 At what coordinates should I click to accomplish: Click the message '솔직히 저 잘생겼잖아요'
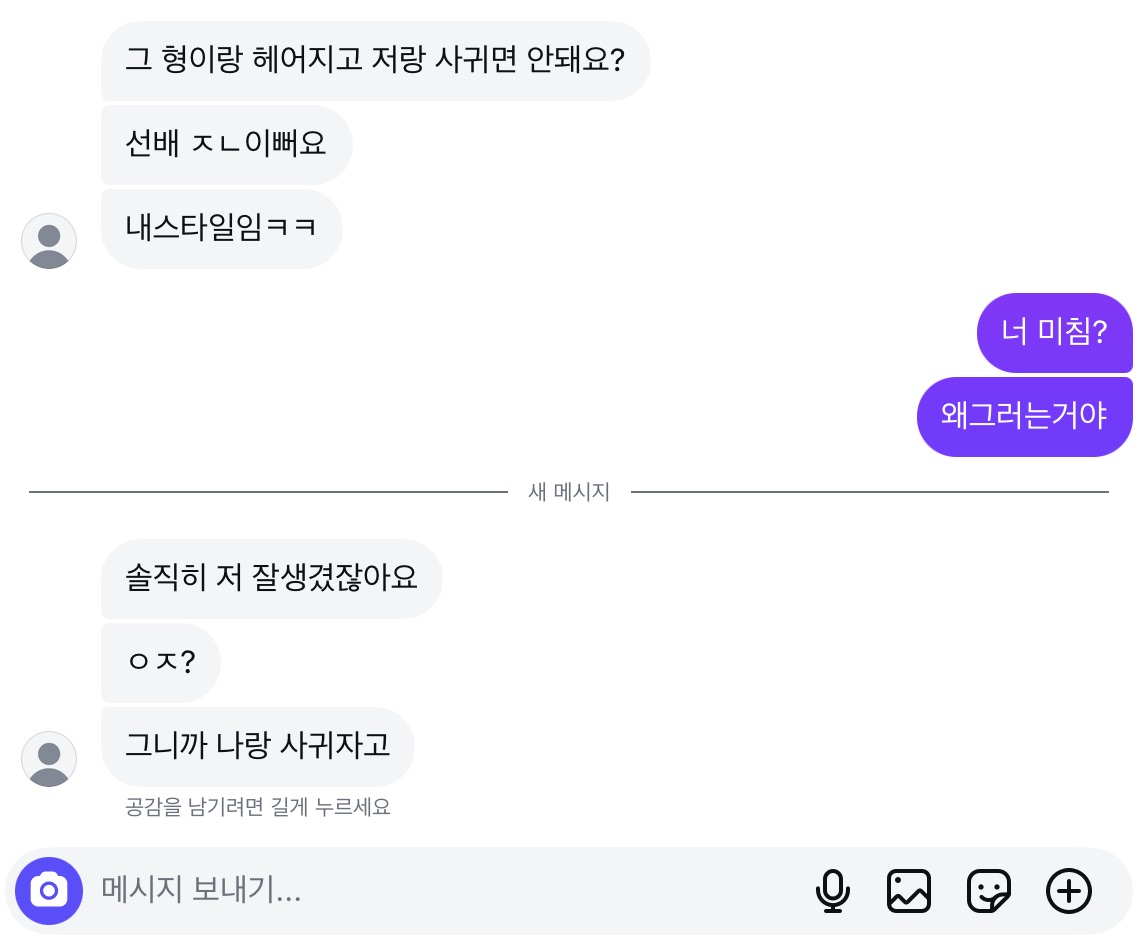(x=271, y=578)
